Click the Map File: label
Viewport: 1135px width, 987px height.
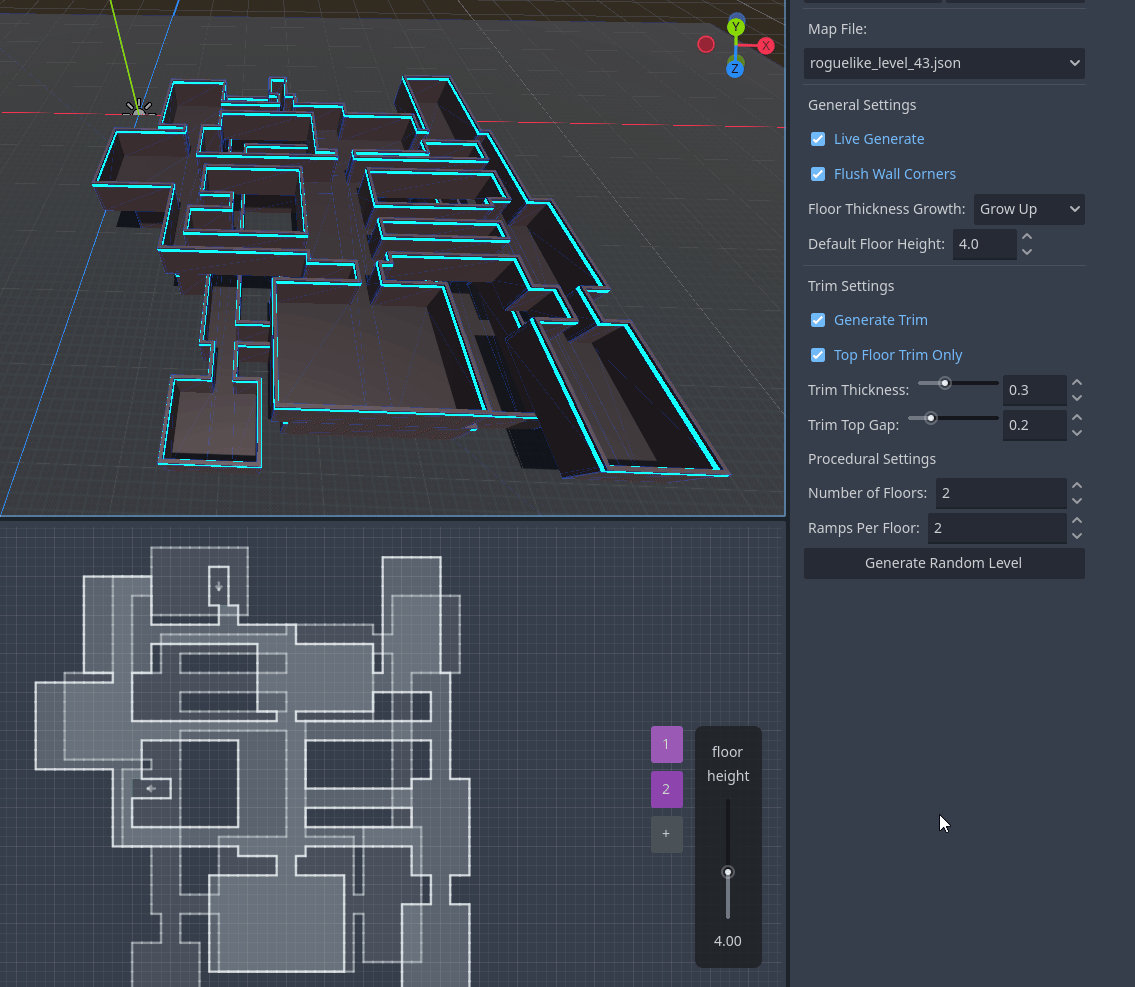pos(837,29)
